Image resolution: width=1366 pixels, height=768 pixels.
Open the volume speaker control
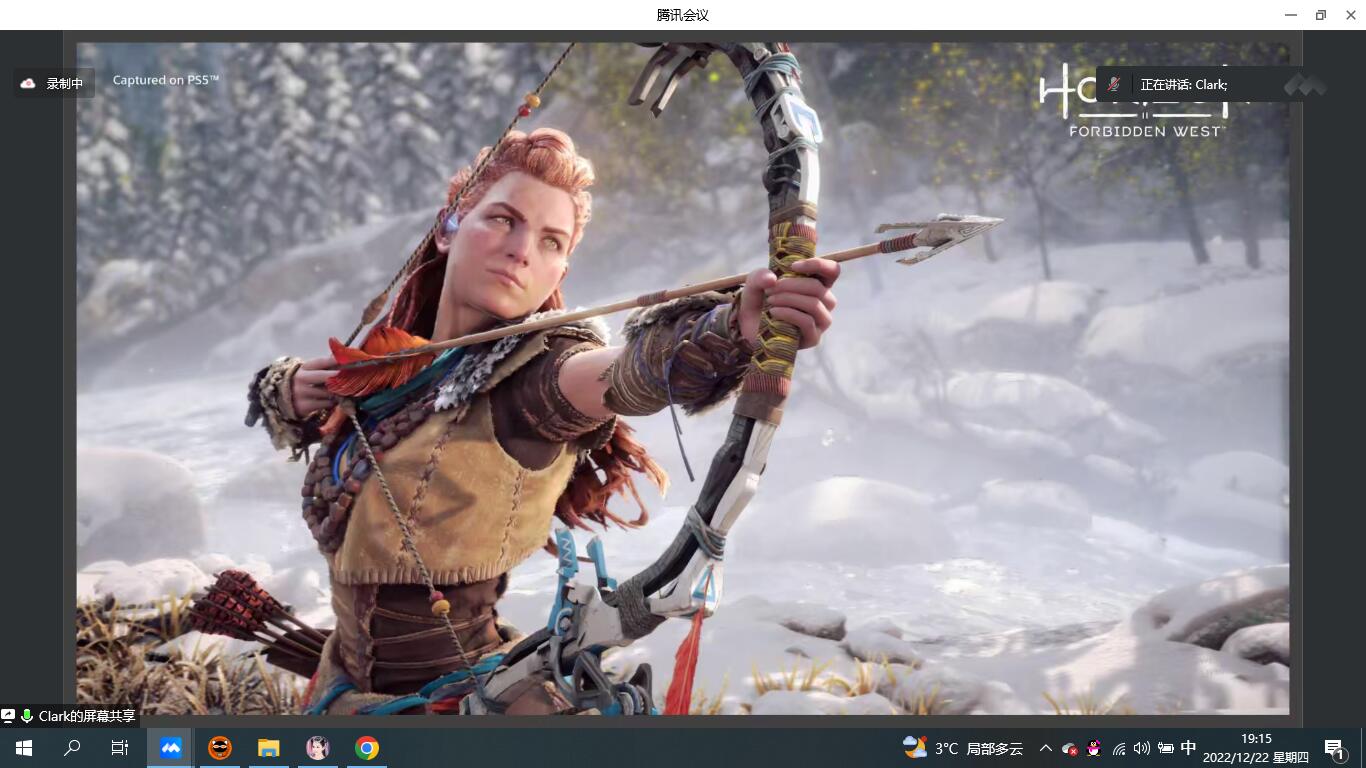1142,748
